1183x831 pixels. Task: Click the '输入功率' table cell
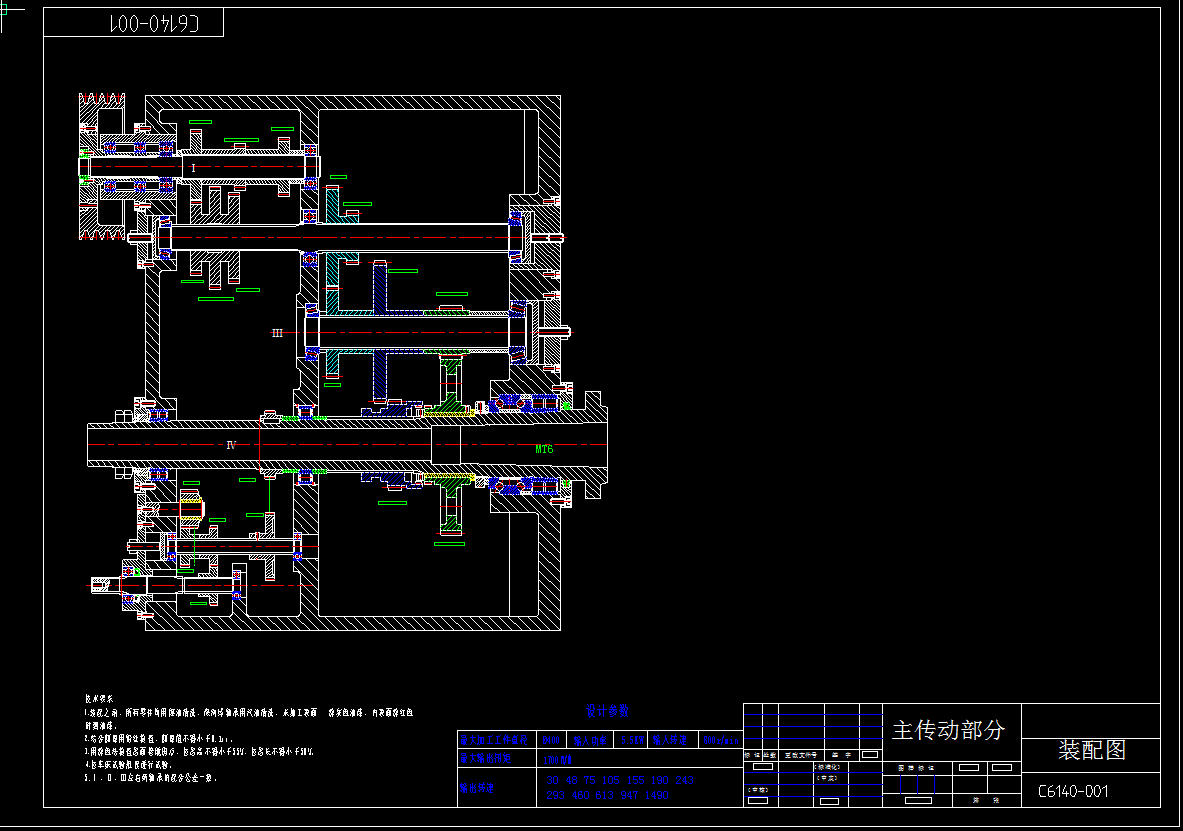590,740
